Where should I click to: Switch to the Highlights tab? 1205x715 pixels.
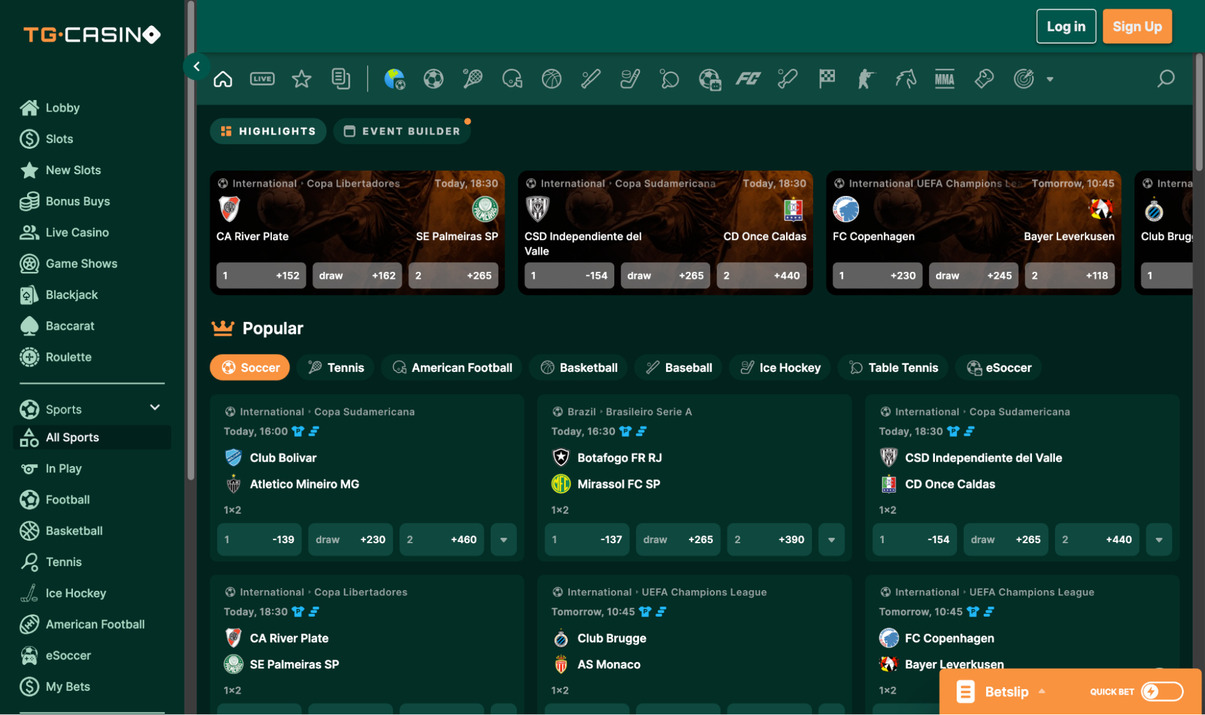[268, 131]
